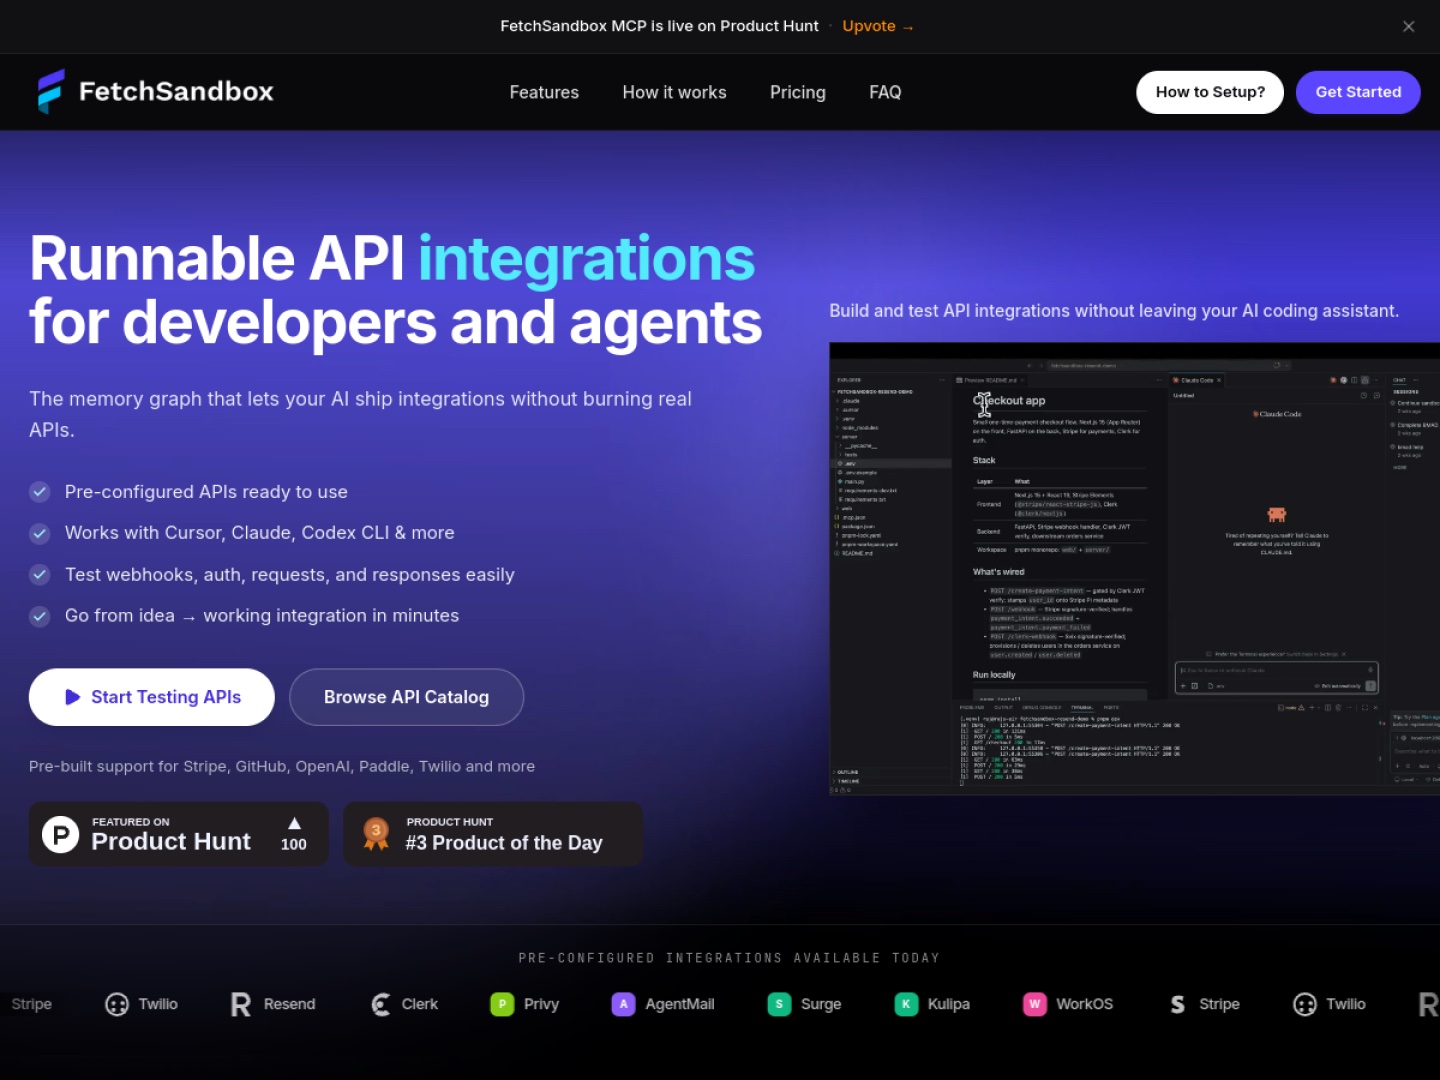This screenshot has width=1440, height=1080.
Task: Select the green Privy icon
Action: click(x=502, y=1004)
